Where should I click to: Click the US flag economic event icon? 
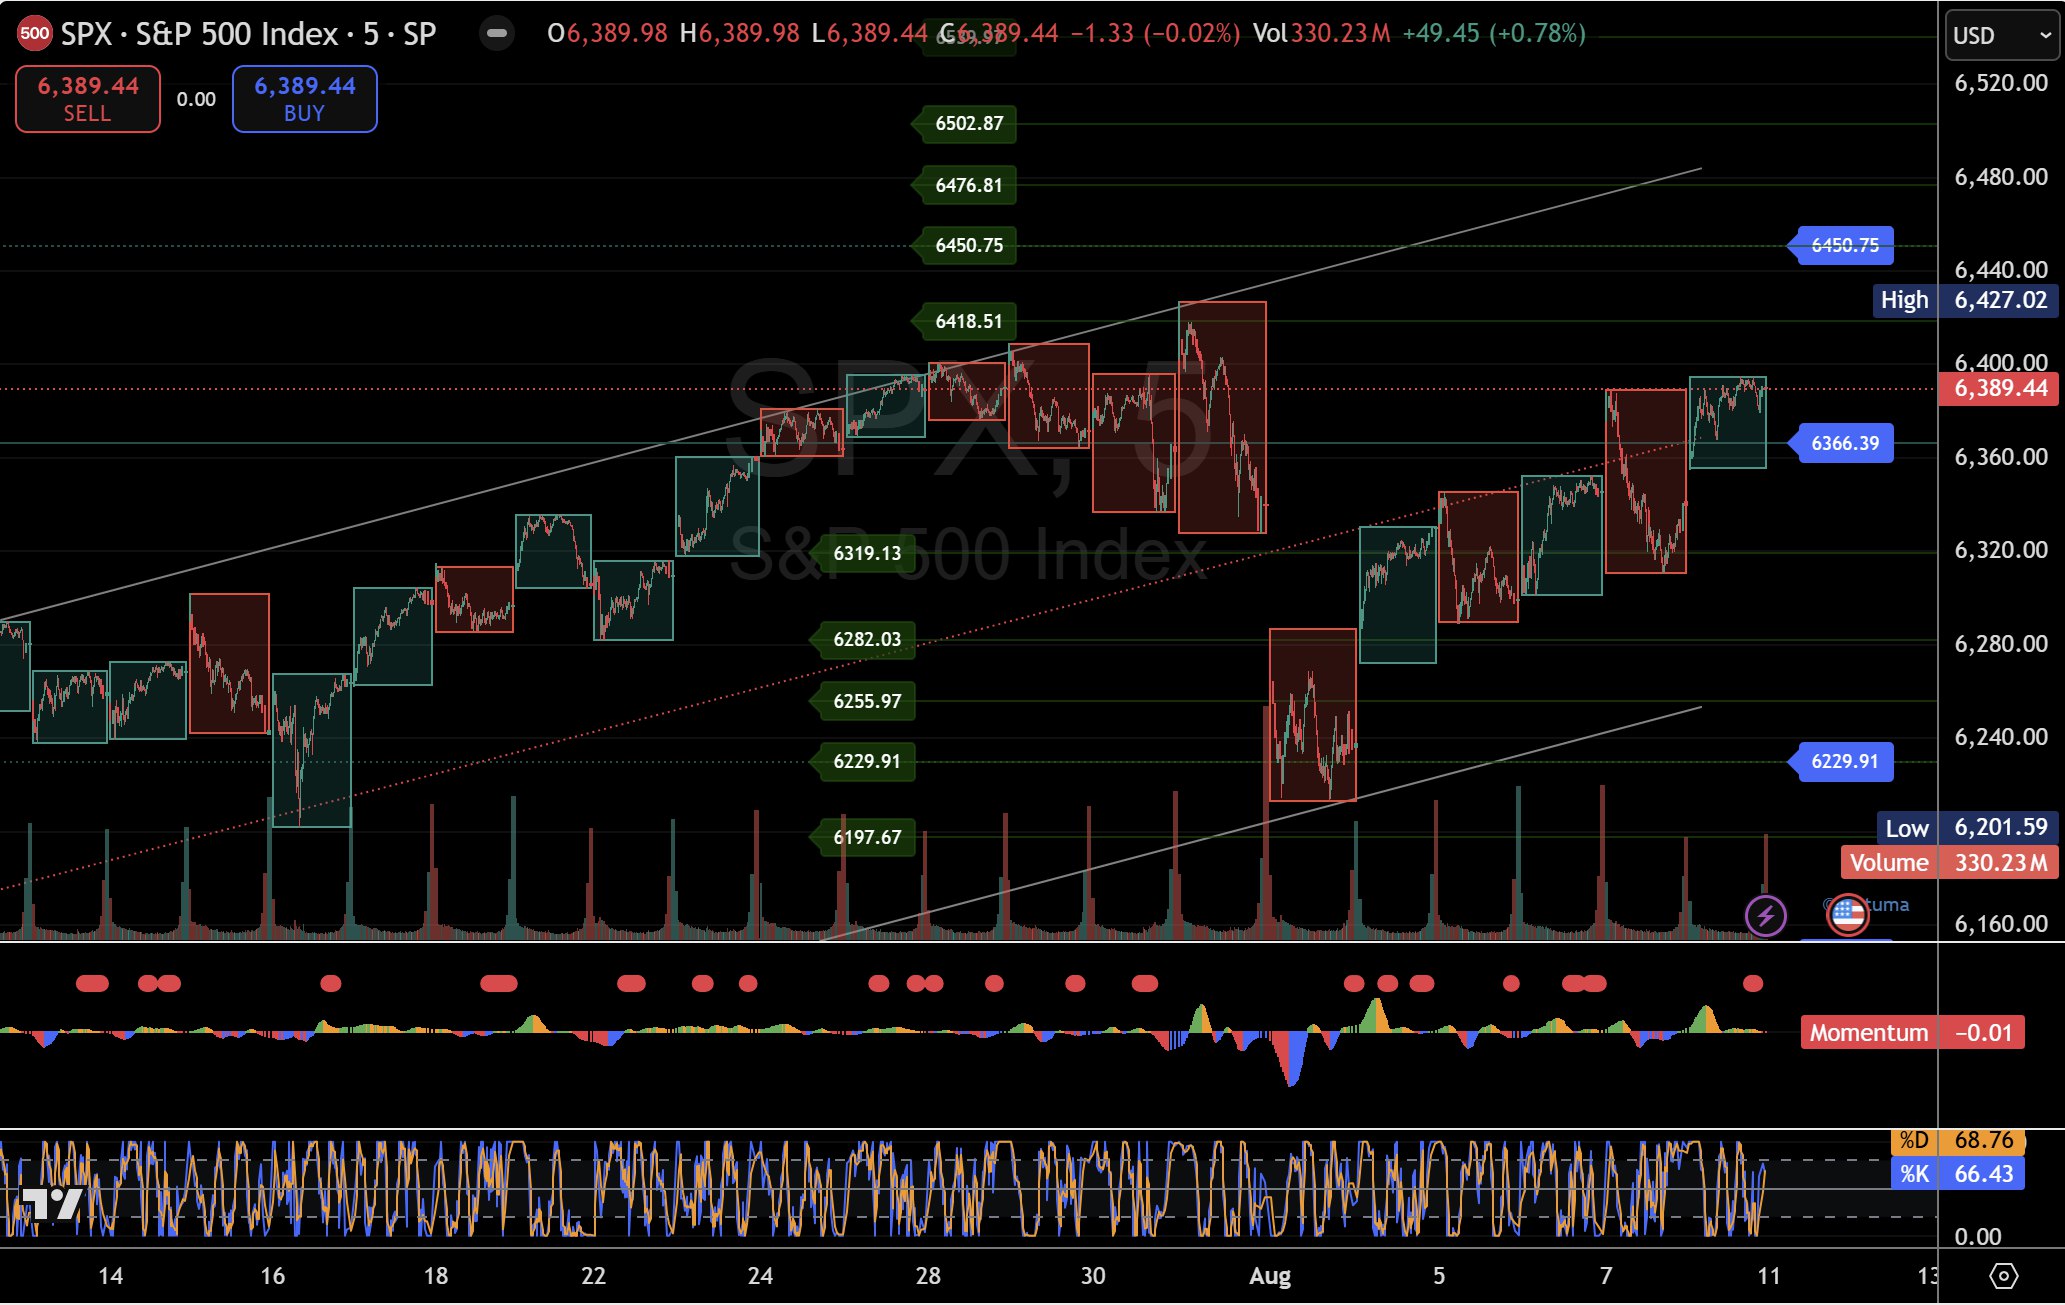click(x=1847, y=913)
